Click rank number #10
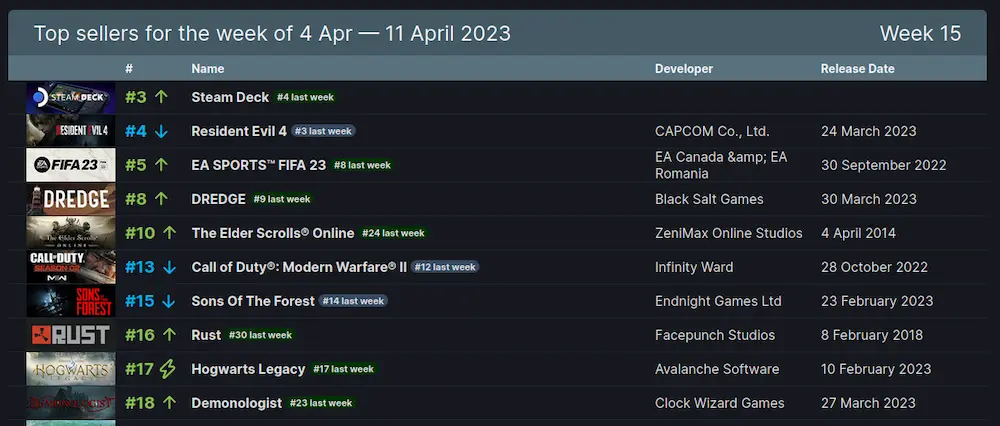The image size is (1000, 426). pyautogui.click(x=140, y=233)
